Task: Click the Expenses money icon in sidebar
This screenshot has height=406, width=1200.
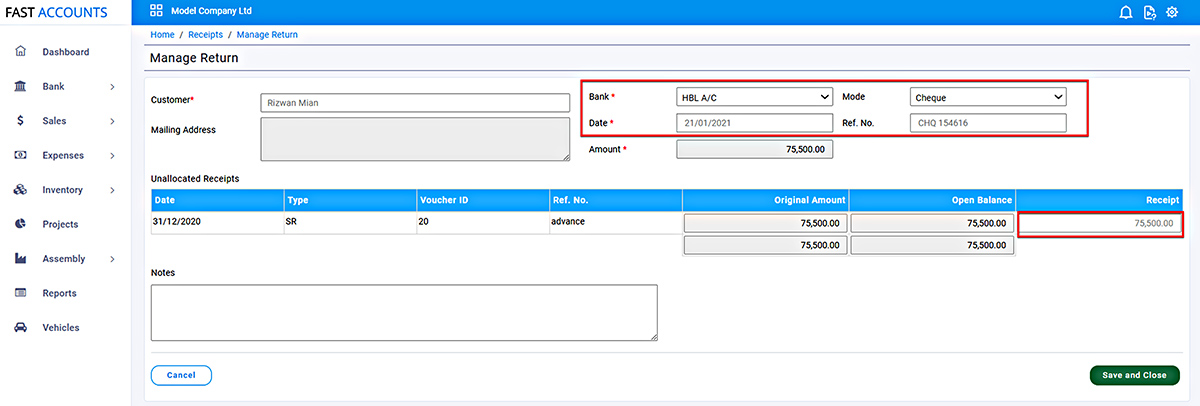Action: pyautogui.click(x=20, y=155)
